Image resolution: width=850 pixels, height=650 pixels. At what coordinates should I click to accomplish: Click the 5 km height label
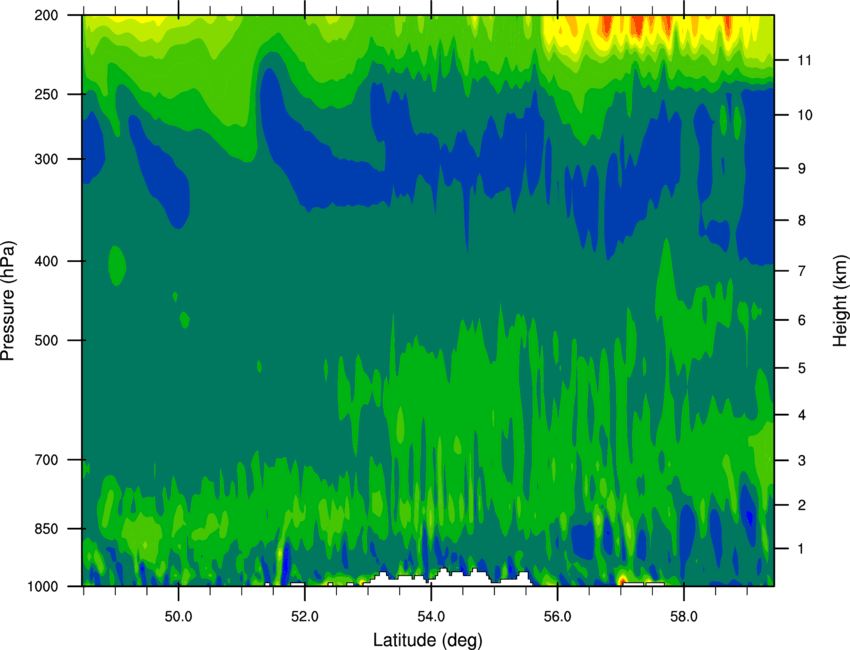[x=802, y=369]
